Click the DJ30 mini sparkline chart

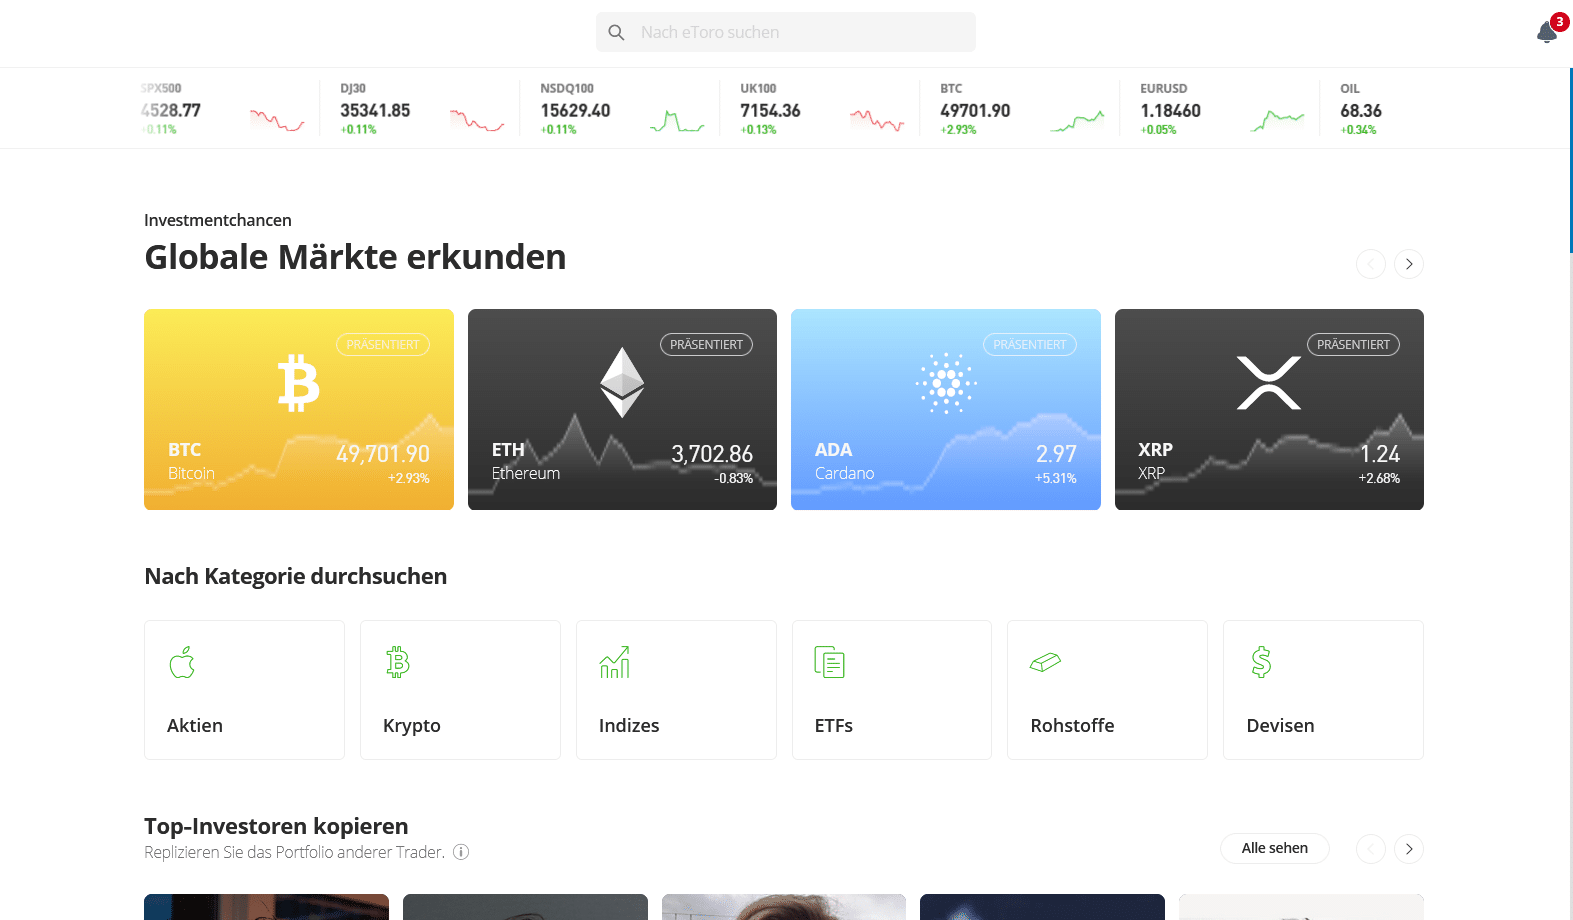[477, 122]
